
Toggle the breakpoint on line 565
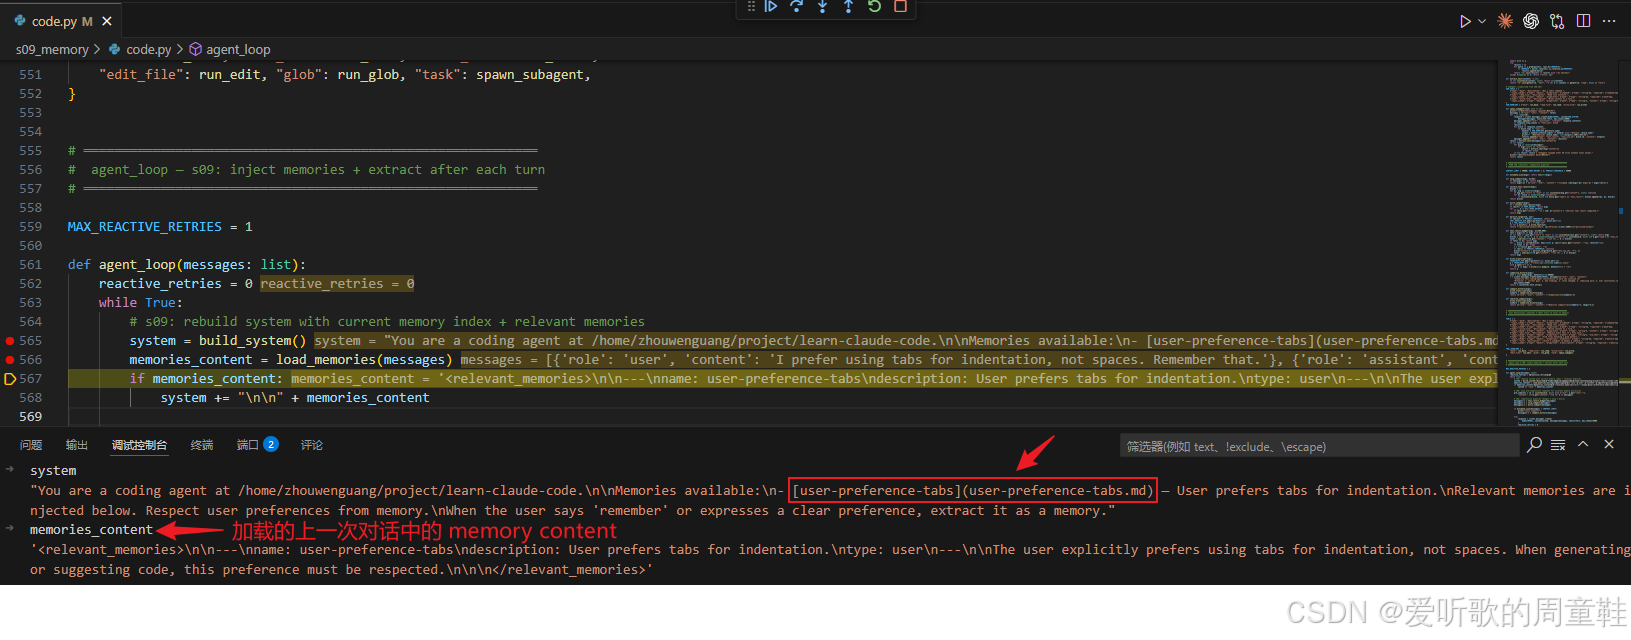tap(10, 341)
